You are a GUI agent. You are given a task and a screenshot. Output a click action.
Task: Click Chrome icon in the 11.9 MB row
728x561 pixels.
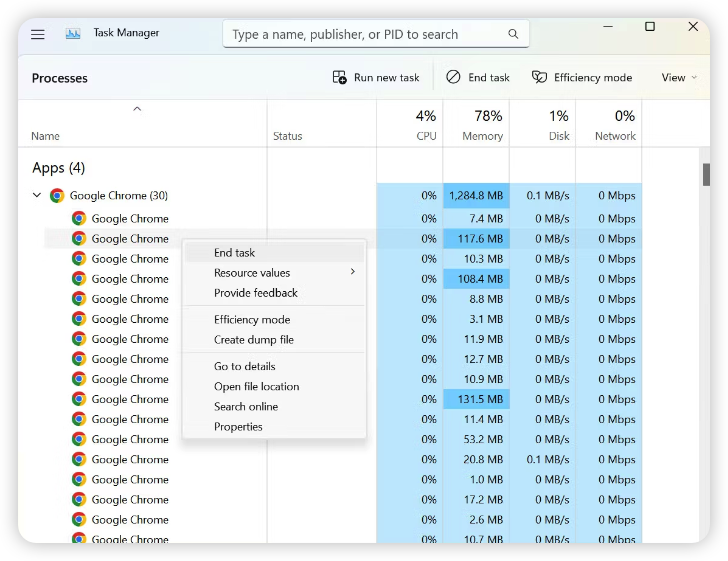point(79,339)
